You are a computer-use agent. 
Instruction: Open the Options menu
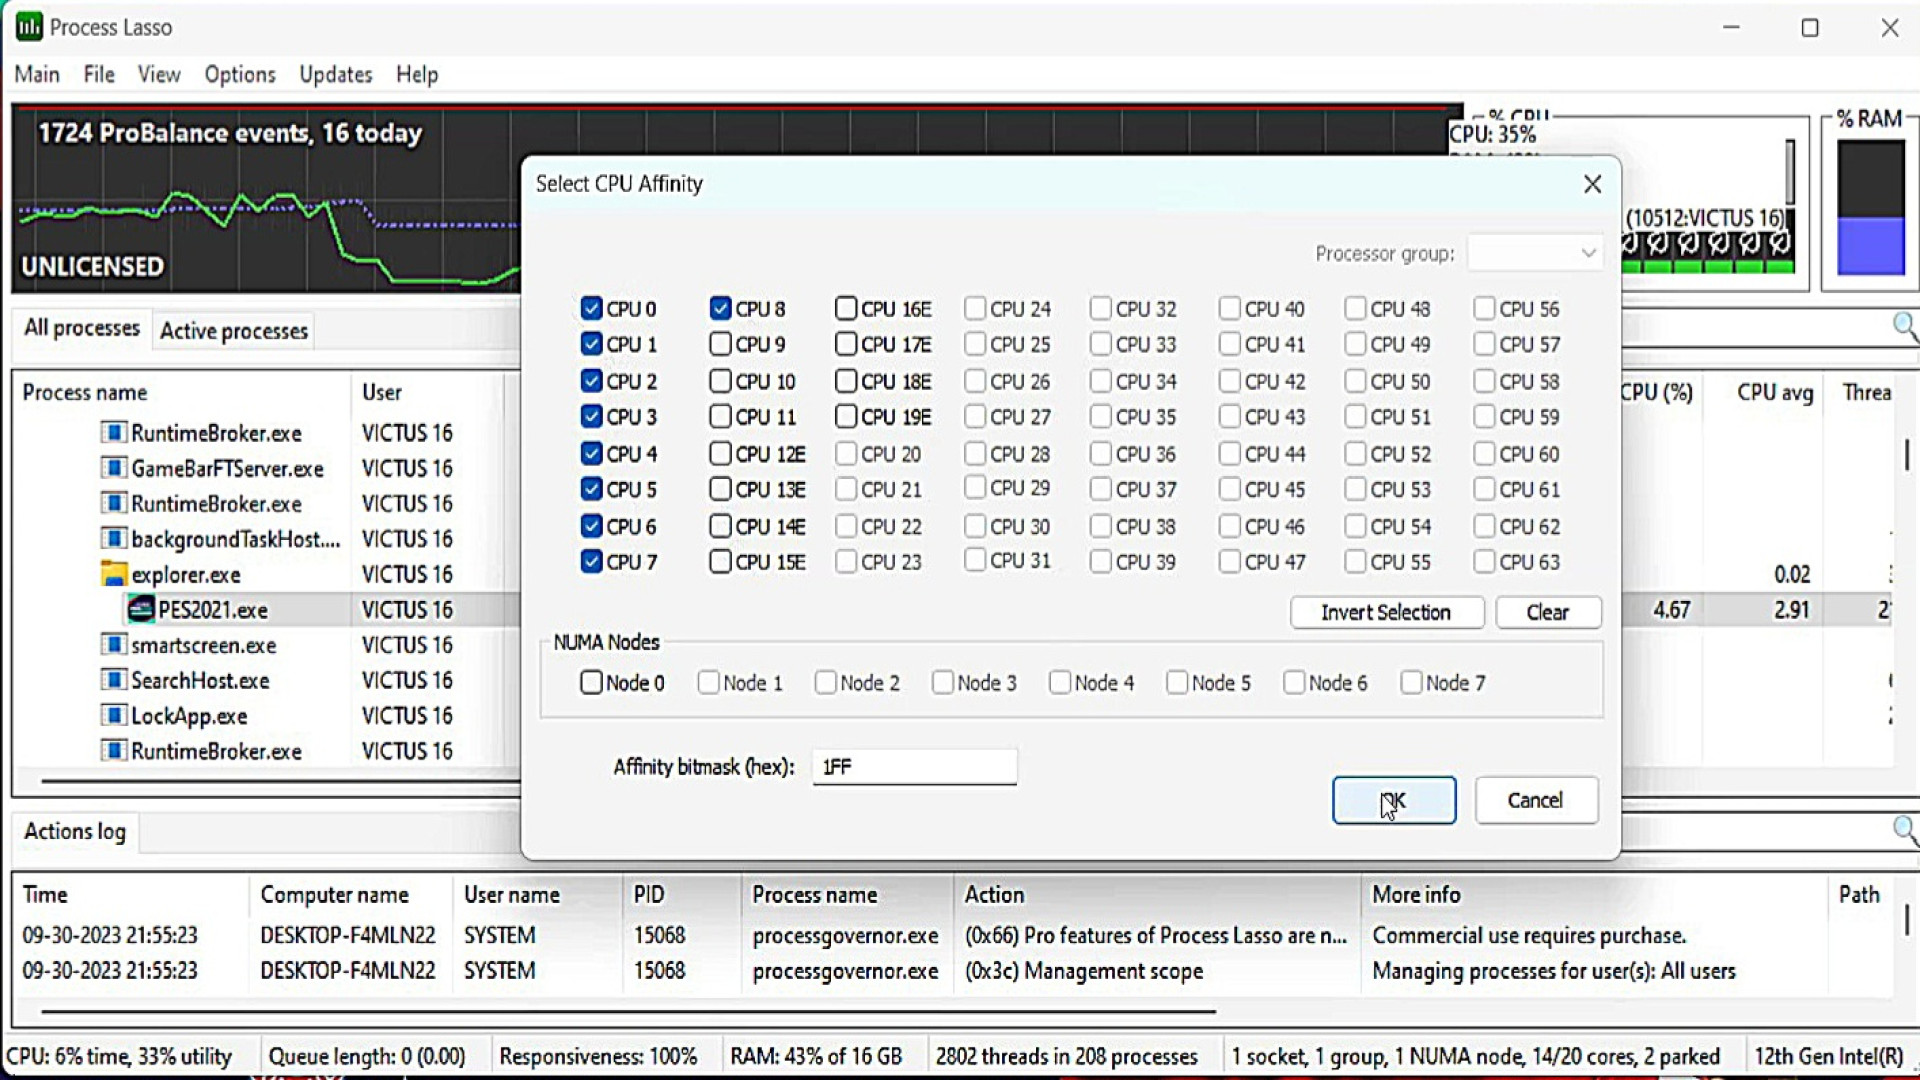[240, 74]
